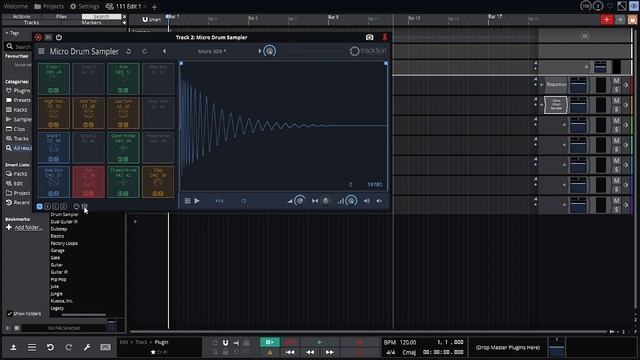Open Micro Drum Sampler hamburger menu
The height and width of the screenshot is (360, 640).
click(41, 51)
